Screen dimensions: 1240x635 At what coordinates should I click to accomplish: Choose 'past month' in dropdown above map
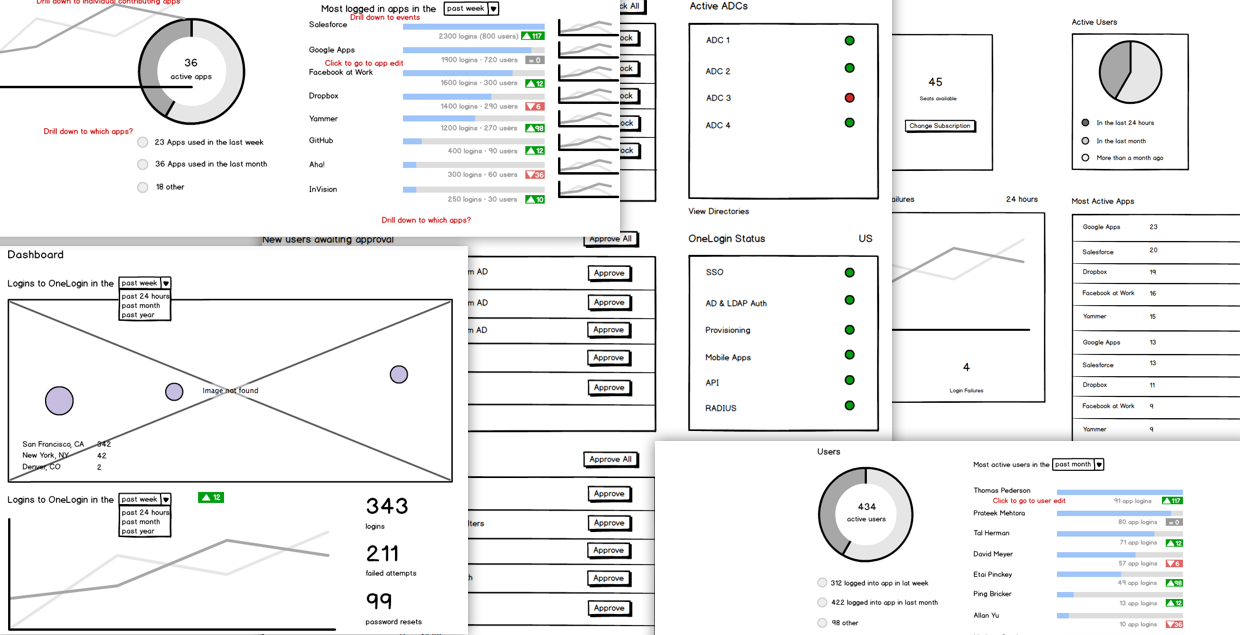[x=141, y=306]
